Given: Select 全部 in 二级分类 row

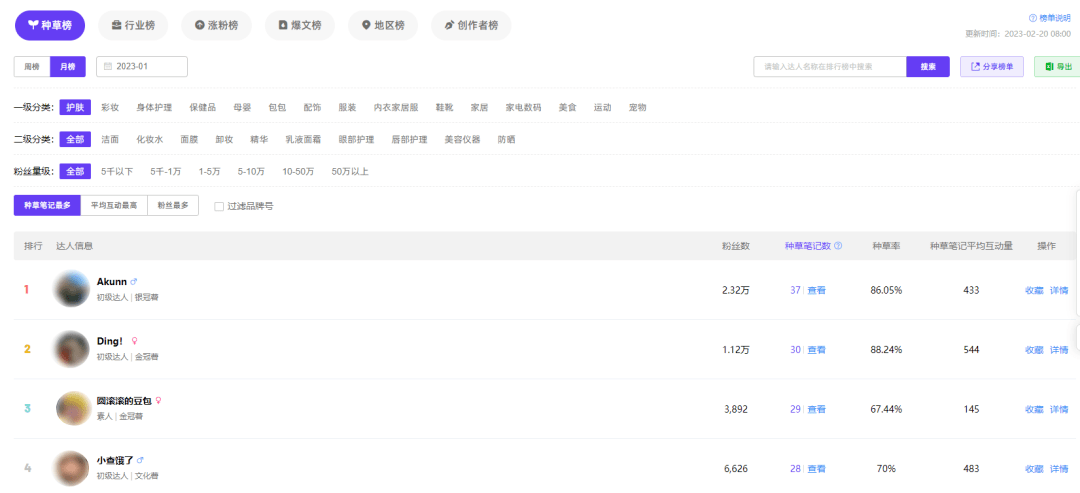Looking at the screenshot, I should pos(75,139).
